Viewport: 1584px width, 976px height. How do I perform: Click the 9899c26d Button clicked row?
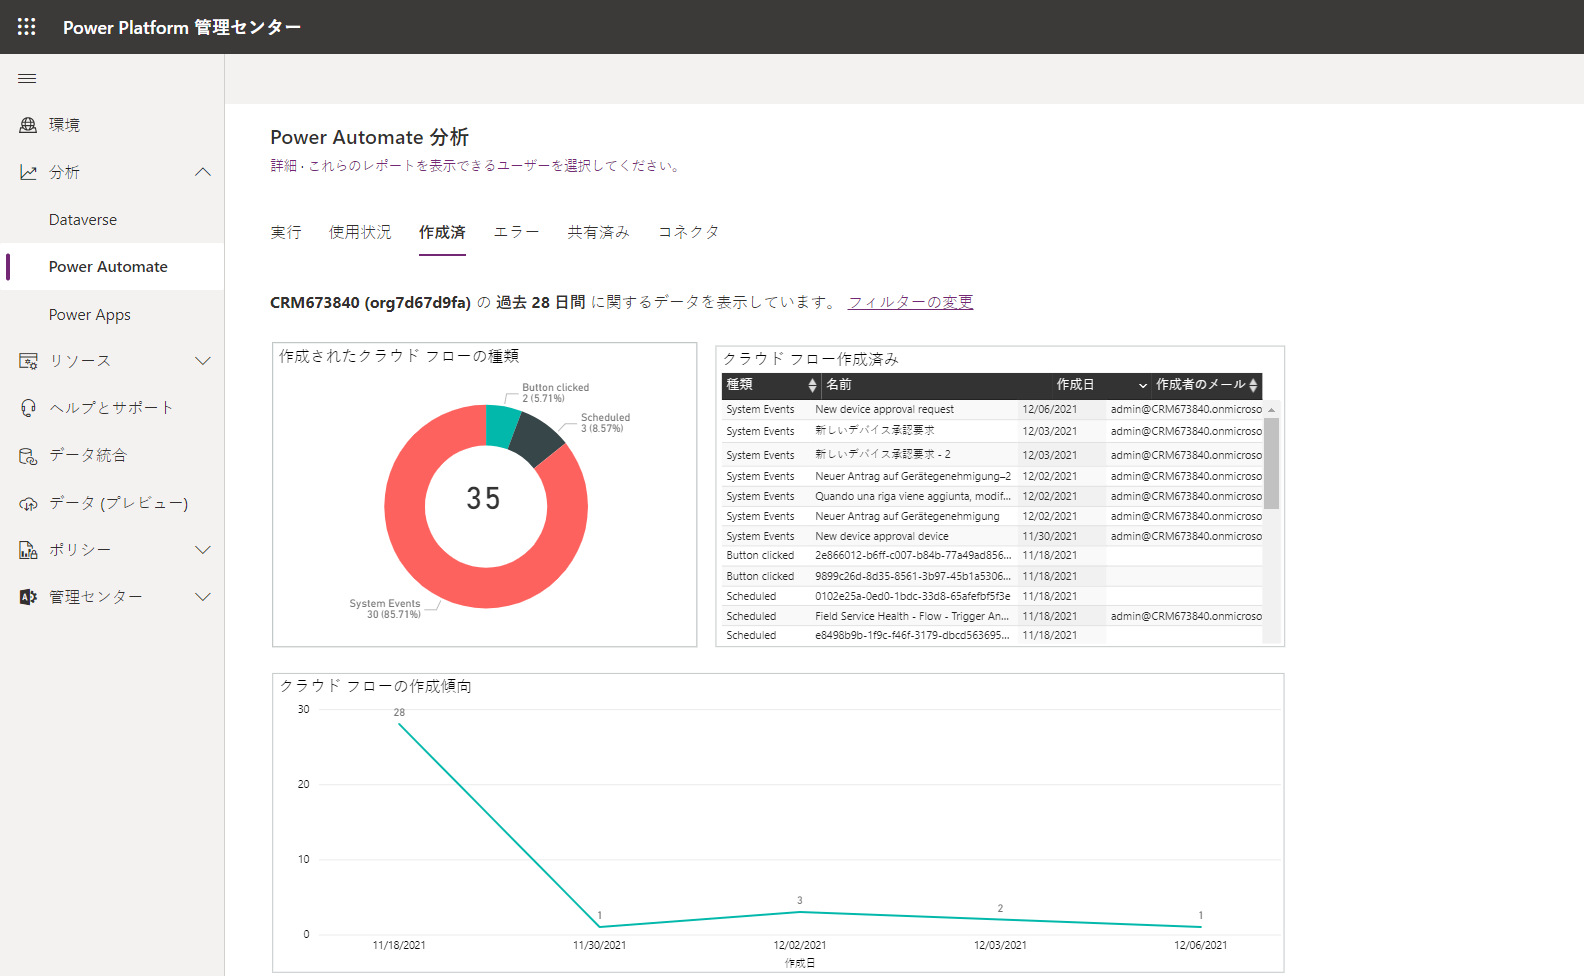click(x=992, y=576)
